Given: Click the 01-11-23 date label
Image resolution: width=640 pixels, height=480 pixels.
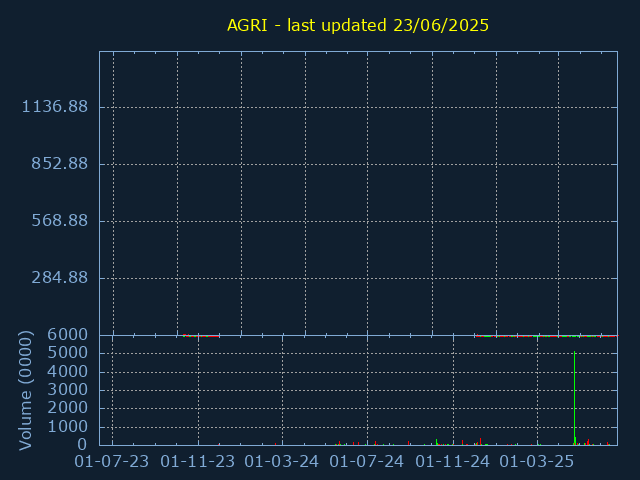Looking at the screenshot, I should 198,462.
